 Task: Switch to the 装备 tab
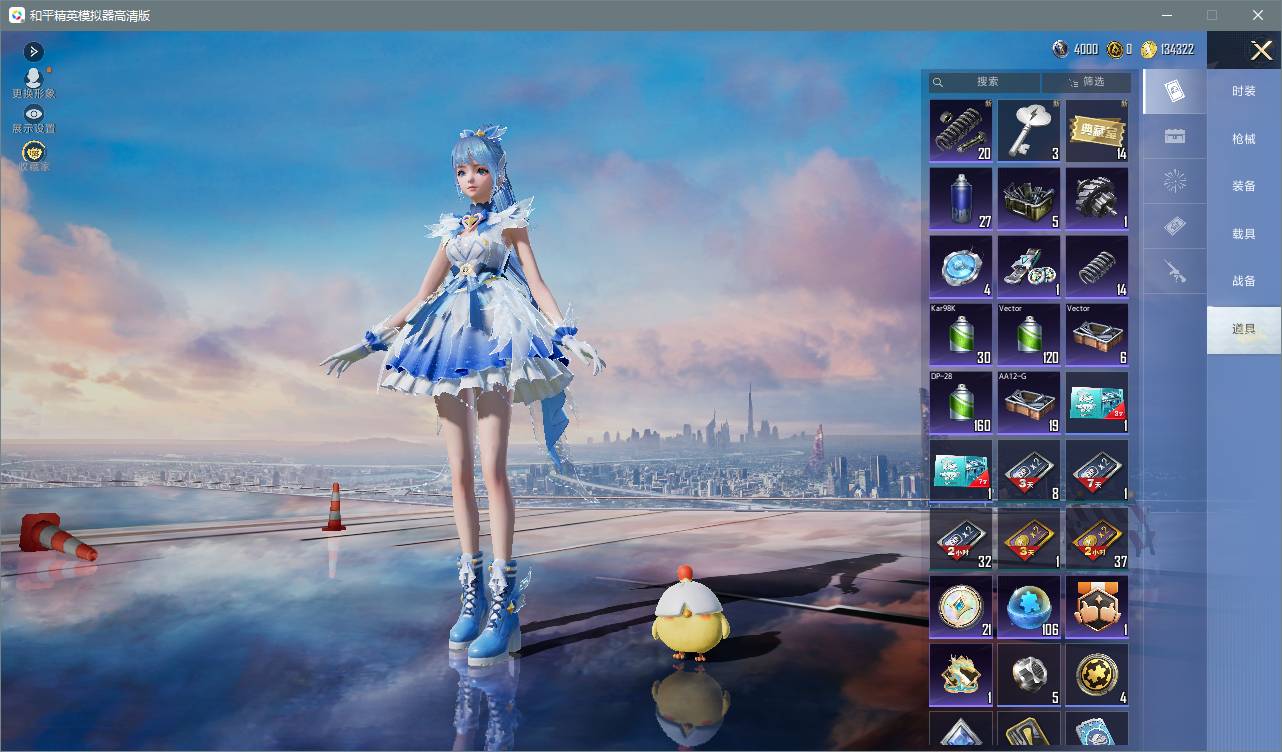[1244, 186]
